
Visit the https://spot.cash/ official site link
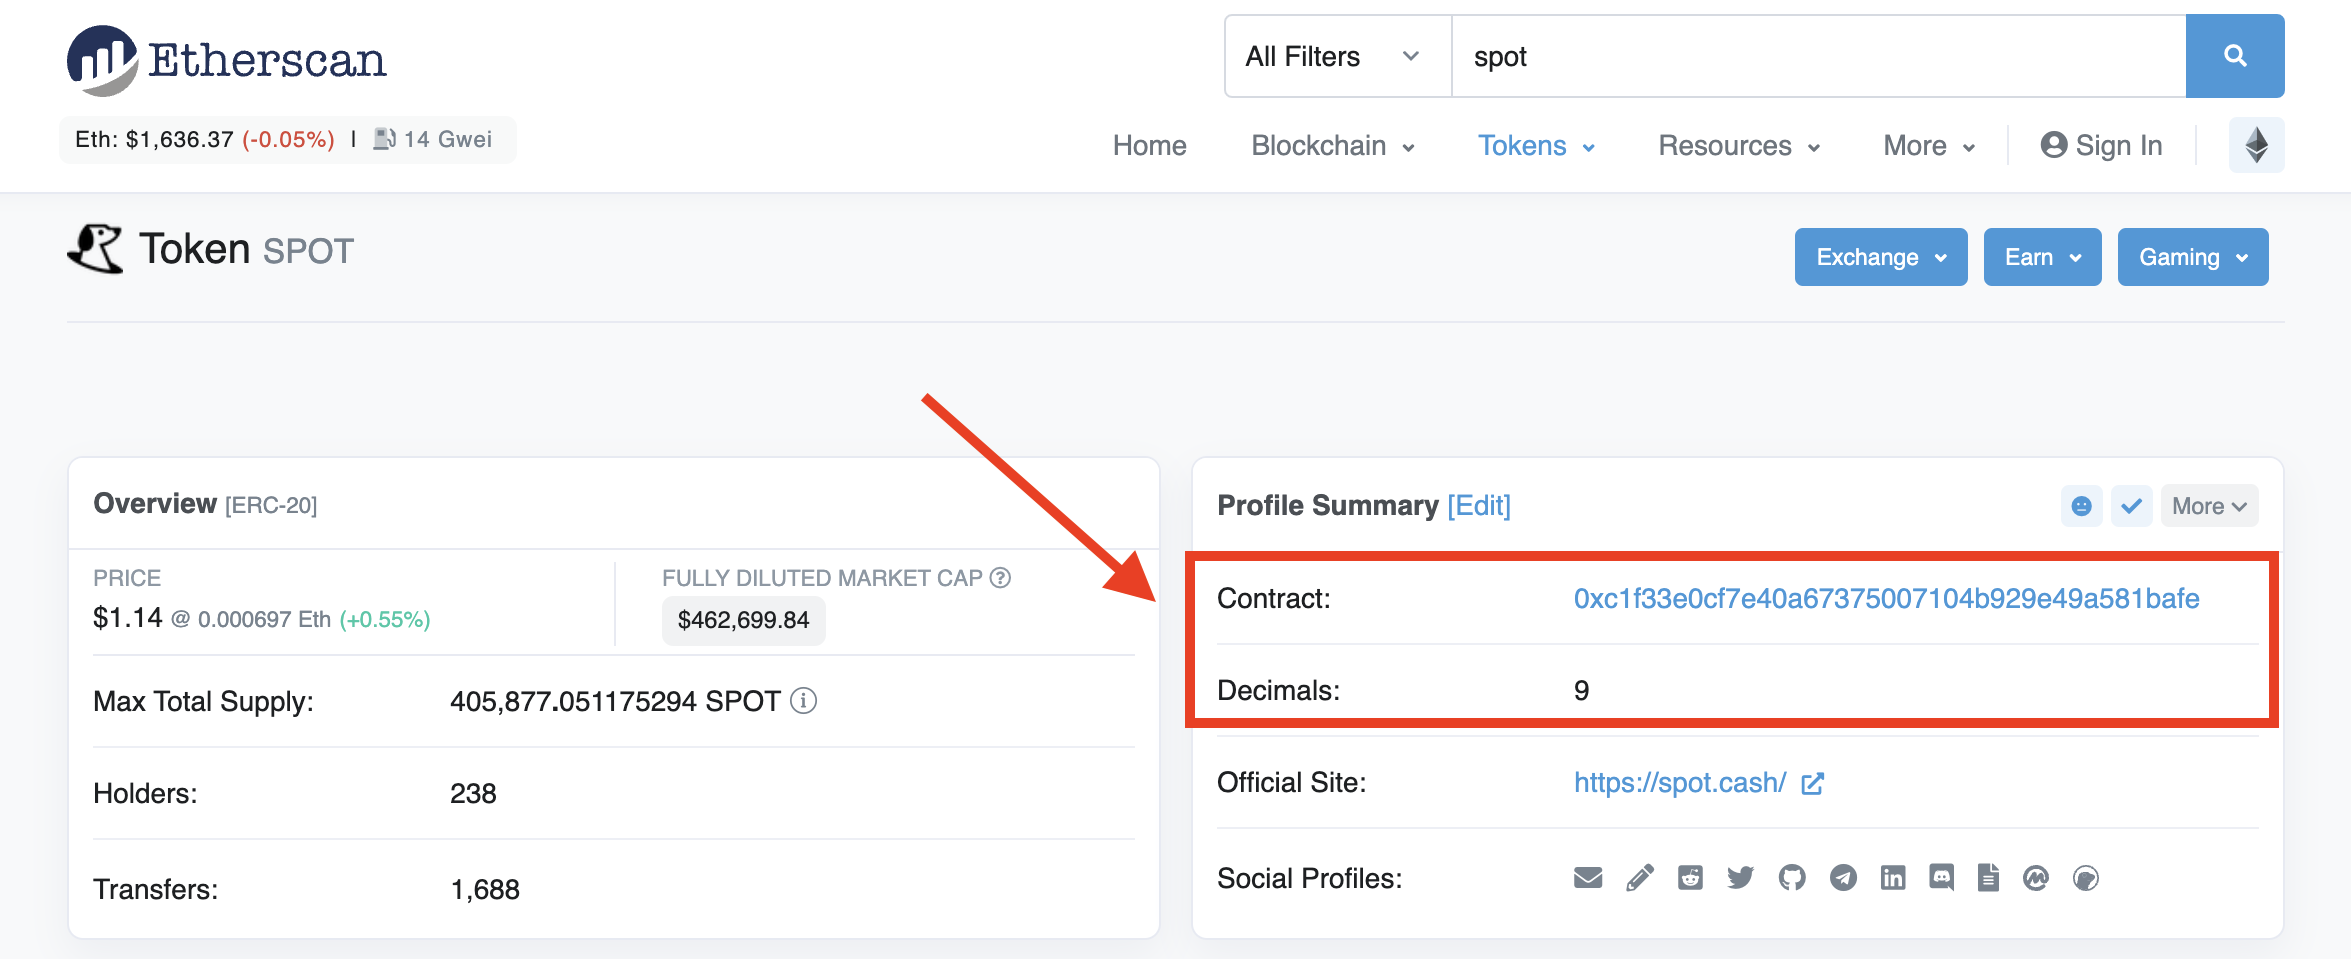point(1679,783)
